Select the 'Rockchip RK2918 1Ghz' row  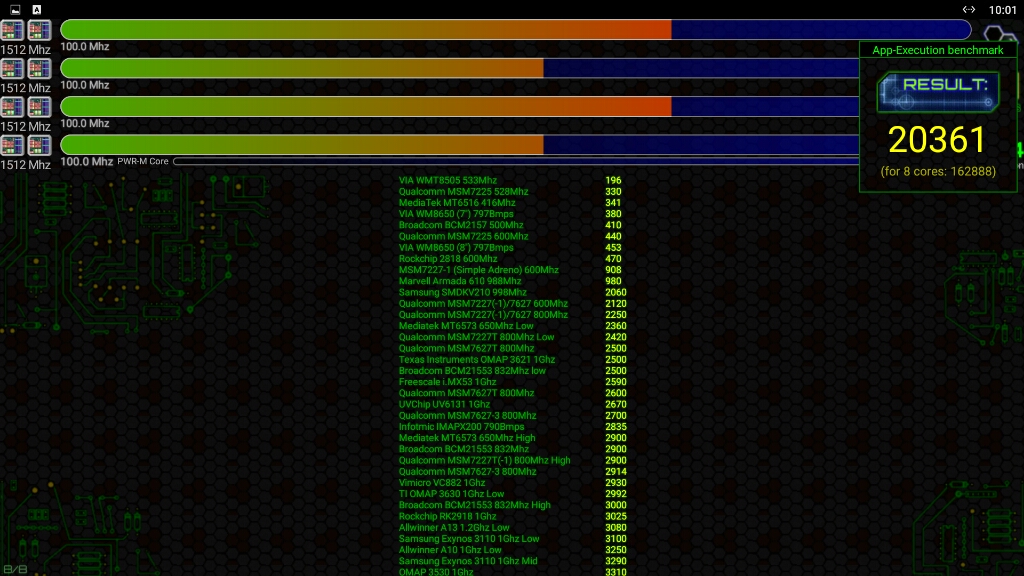(x=513, y=516)
